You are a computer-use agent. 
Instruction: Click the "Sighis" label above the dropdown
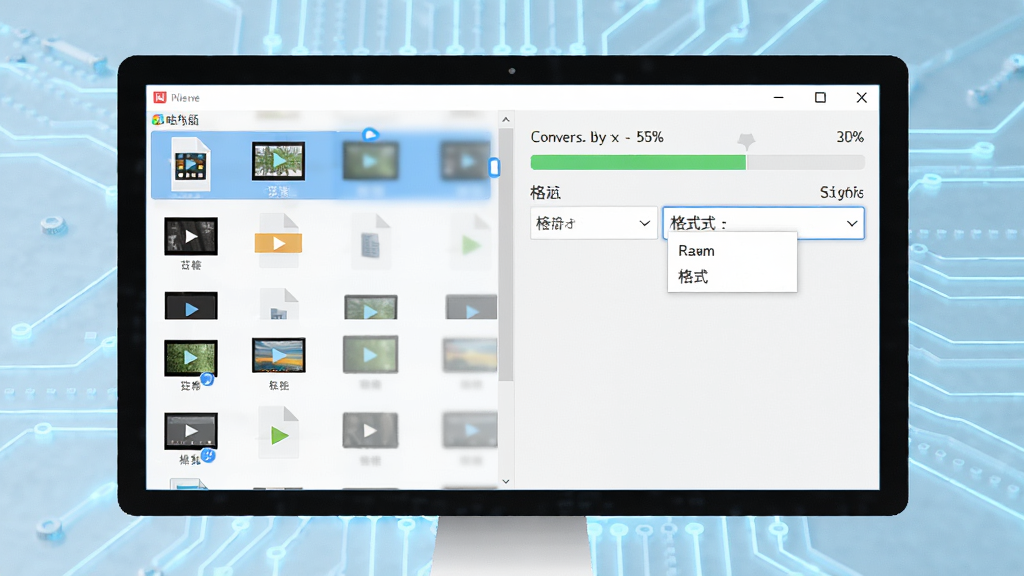pyautogui.click(x=842, y=193)
